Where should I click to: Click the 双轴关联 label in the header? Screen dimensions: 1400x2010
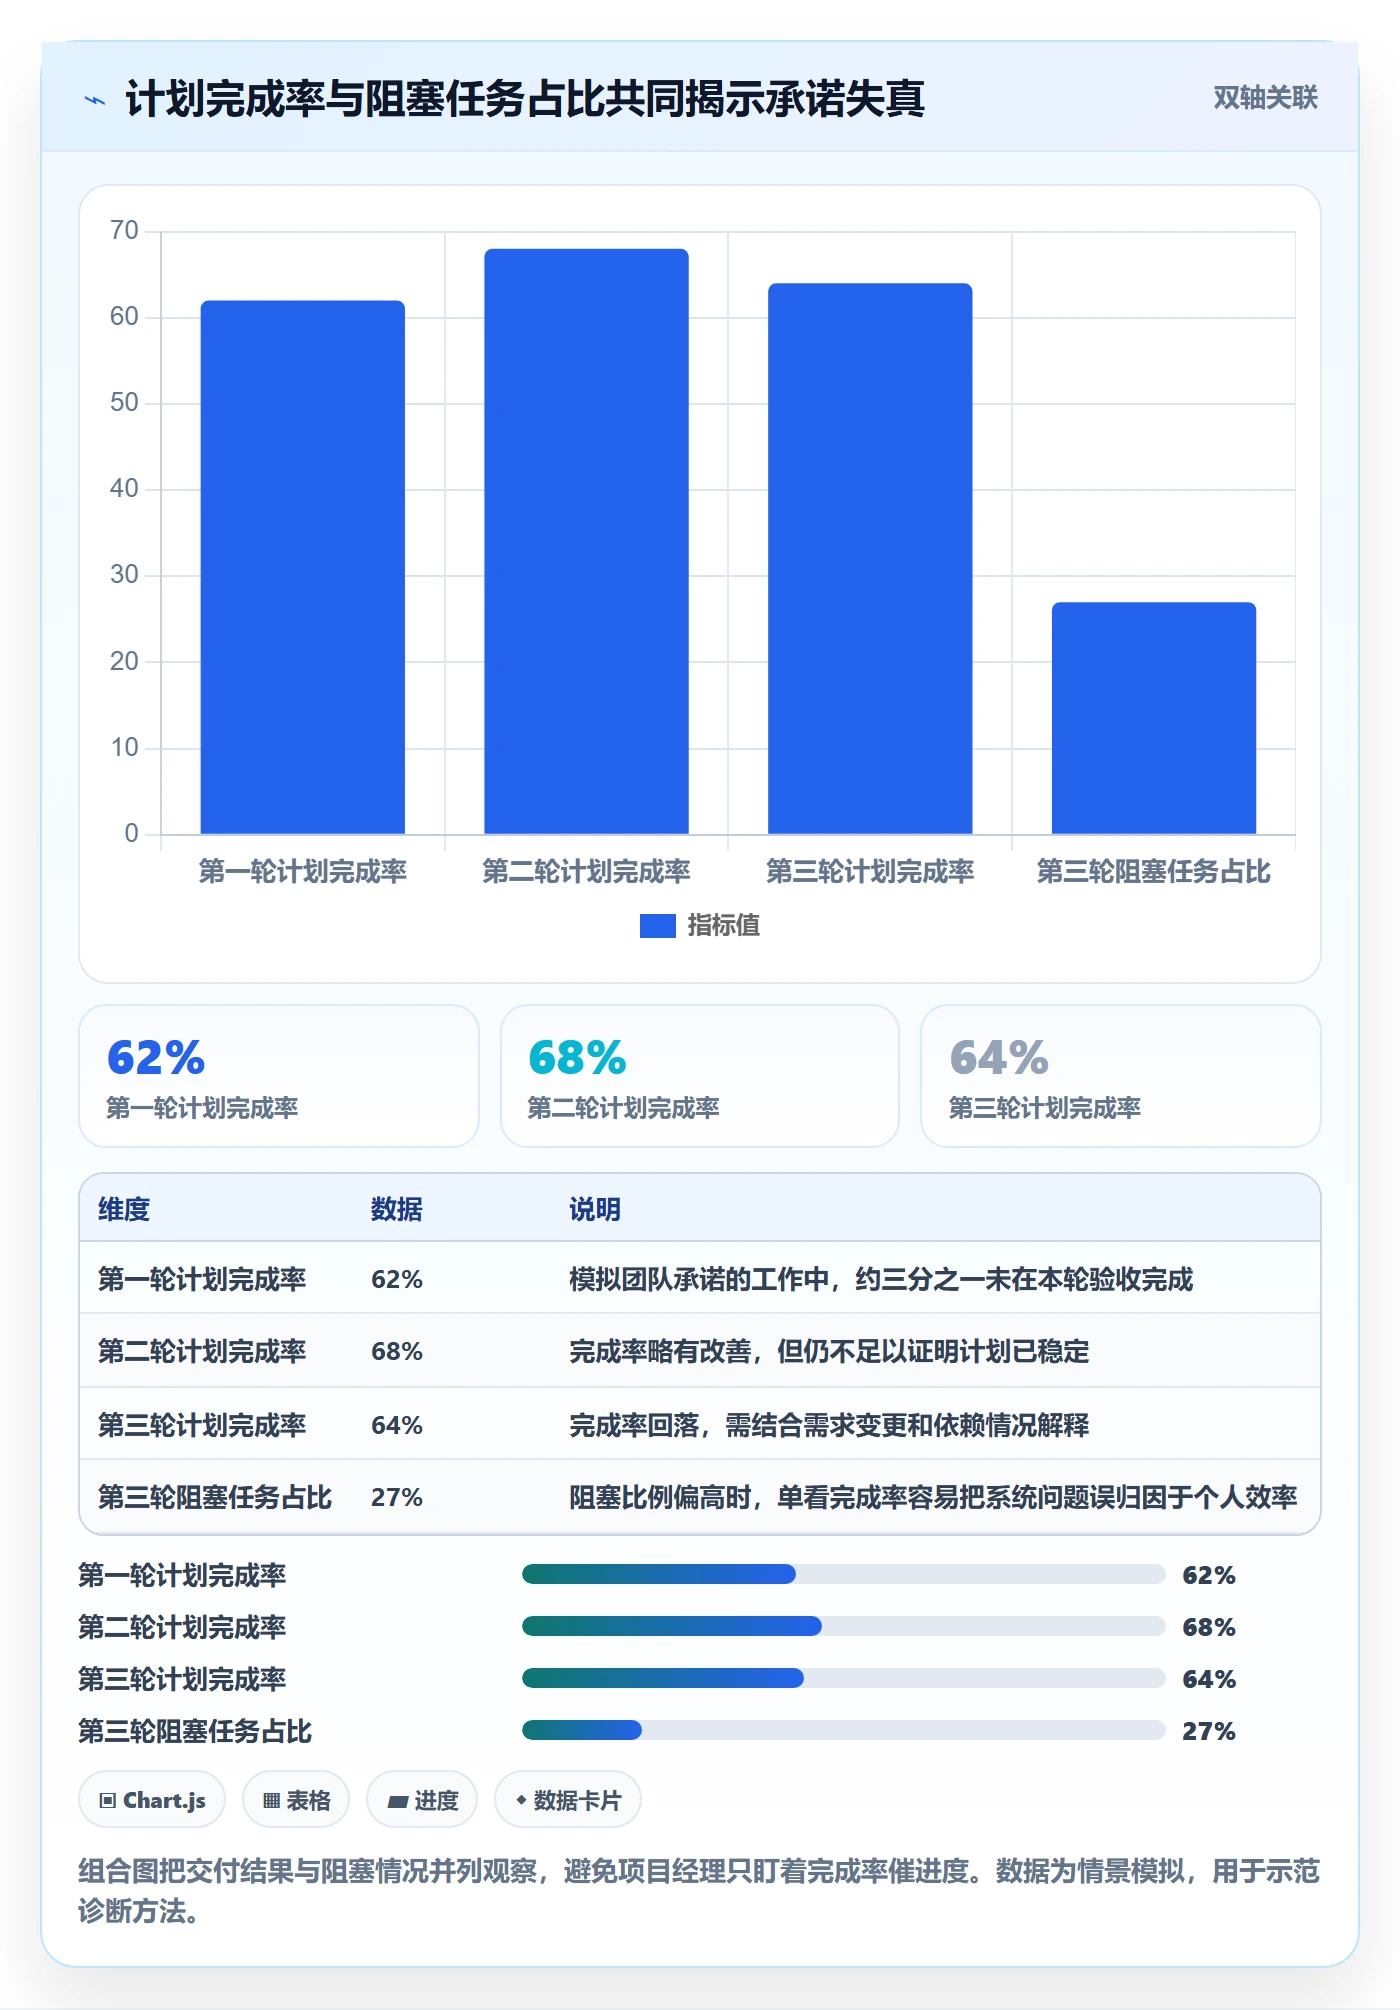coord(1265,98)
